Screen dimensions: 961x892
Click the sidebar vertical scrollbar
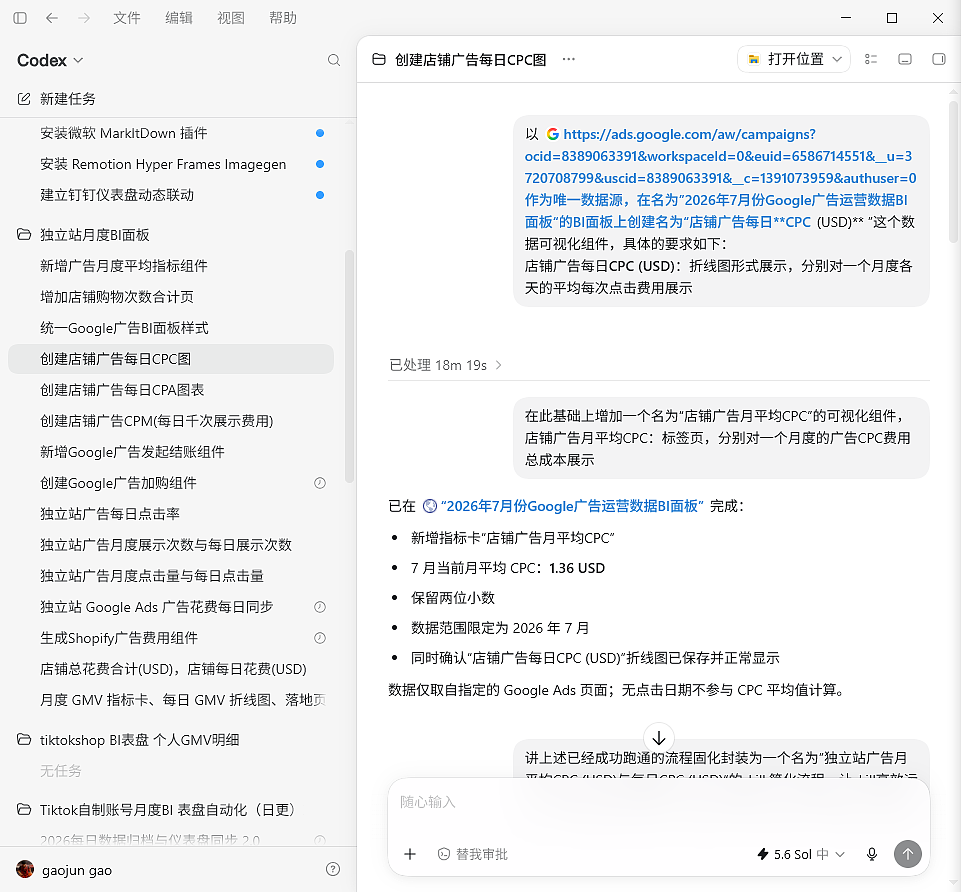(349, 367)
